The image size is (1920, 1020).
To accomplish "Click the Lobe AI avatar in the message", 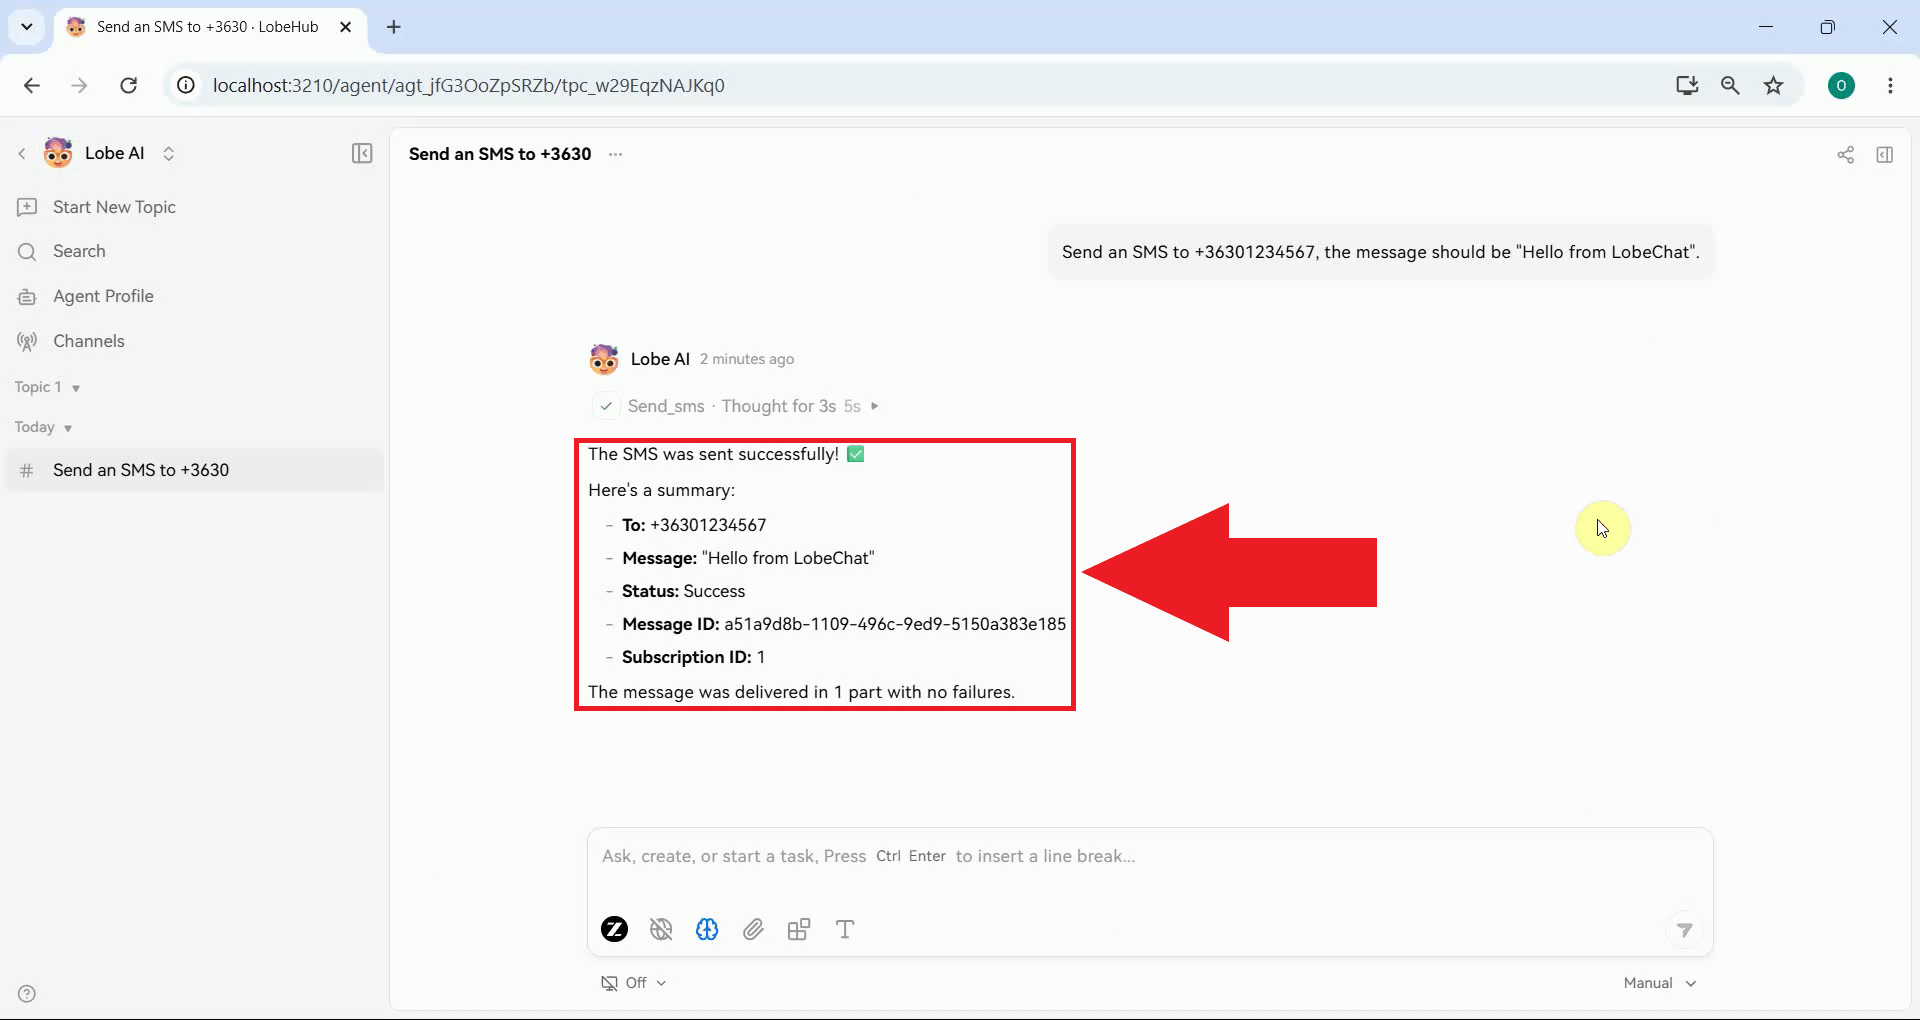I will (x=604, y=359).
